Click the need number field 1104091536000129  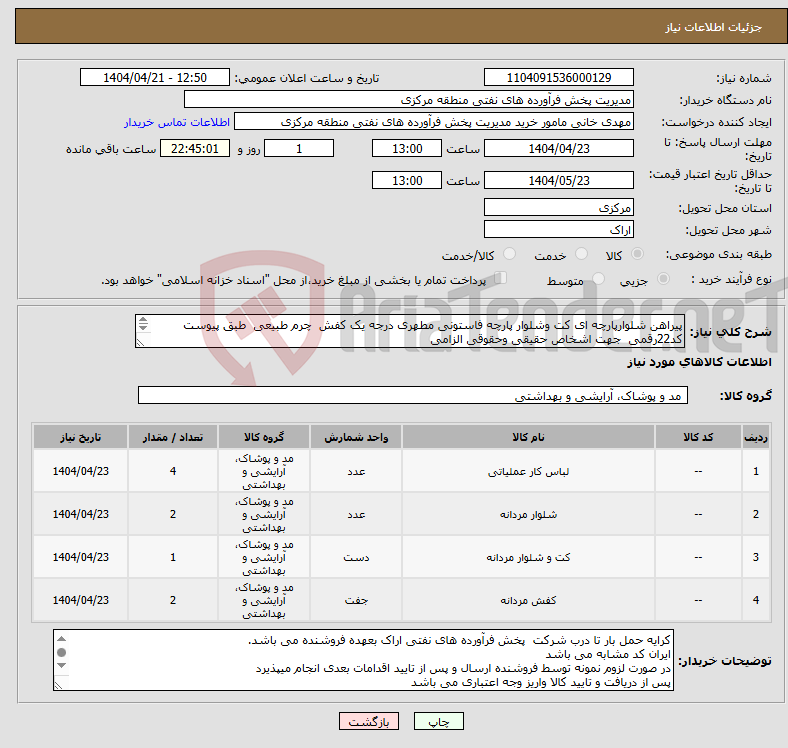559,78
